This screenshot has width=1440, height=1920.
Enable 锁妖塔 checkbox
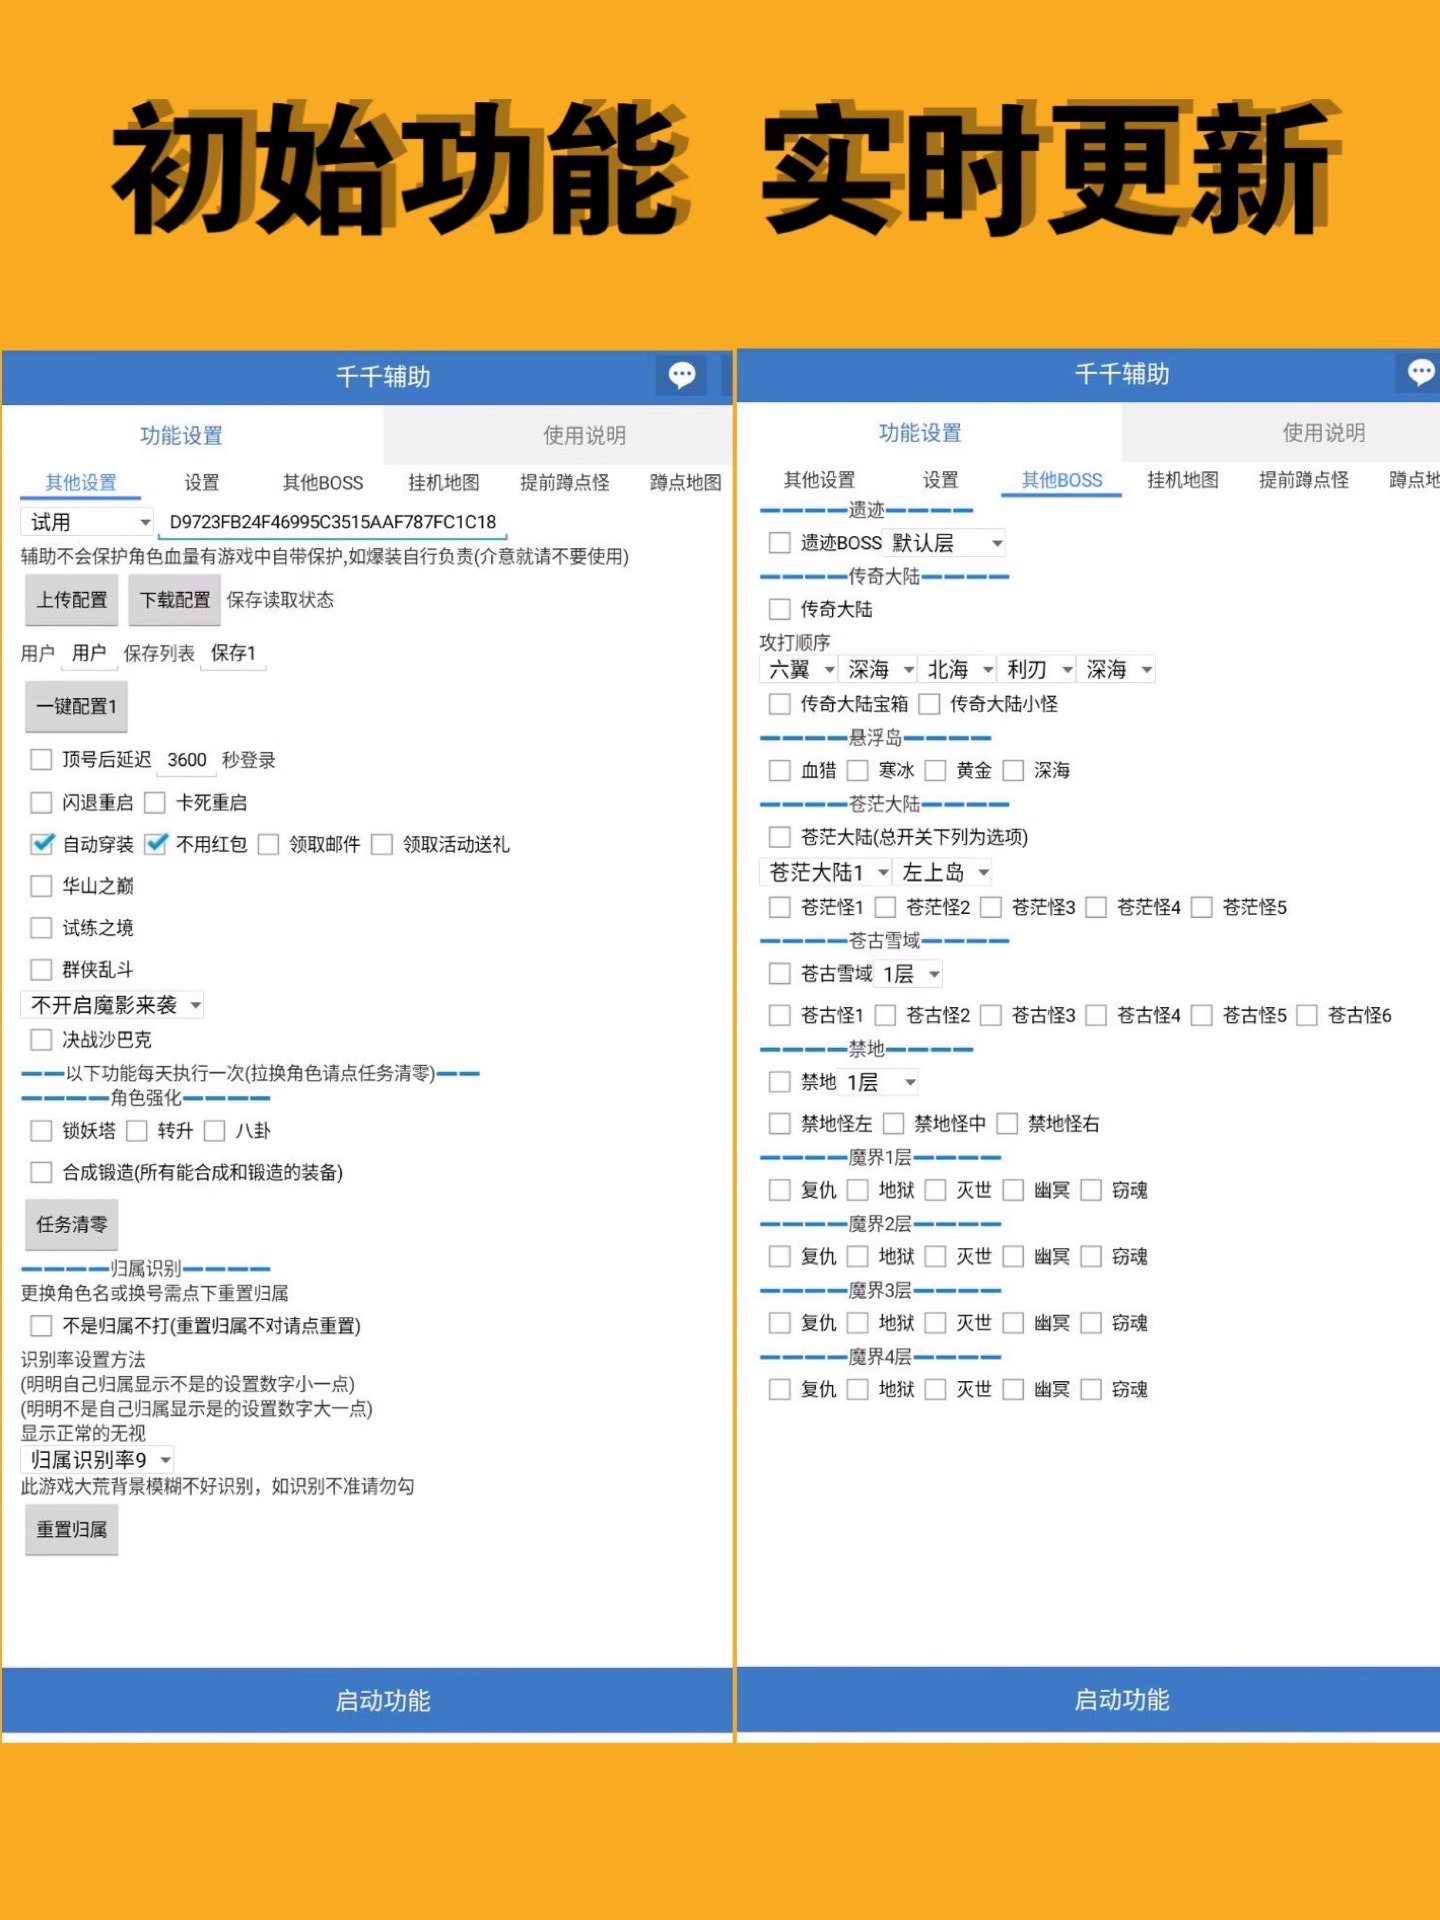point(41,1131)
